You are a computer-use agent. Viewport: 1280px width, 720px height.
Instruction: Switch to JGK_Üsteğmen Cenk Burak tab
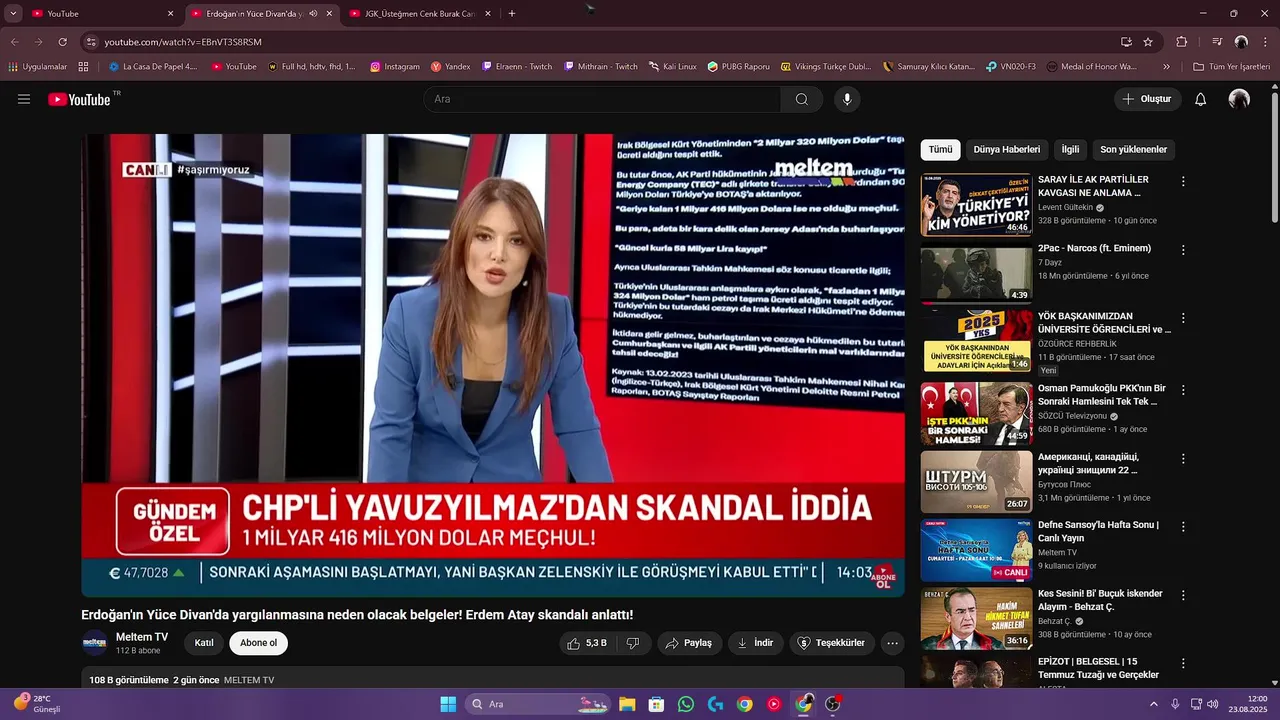420,14
